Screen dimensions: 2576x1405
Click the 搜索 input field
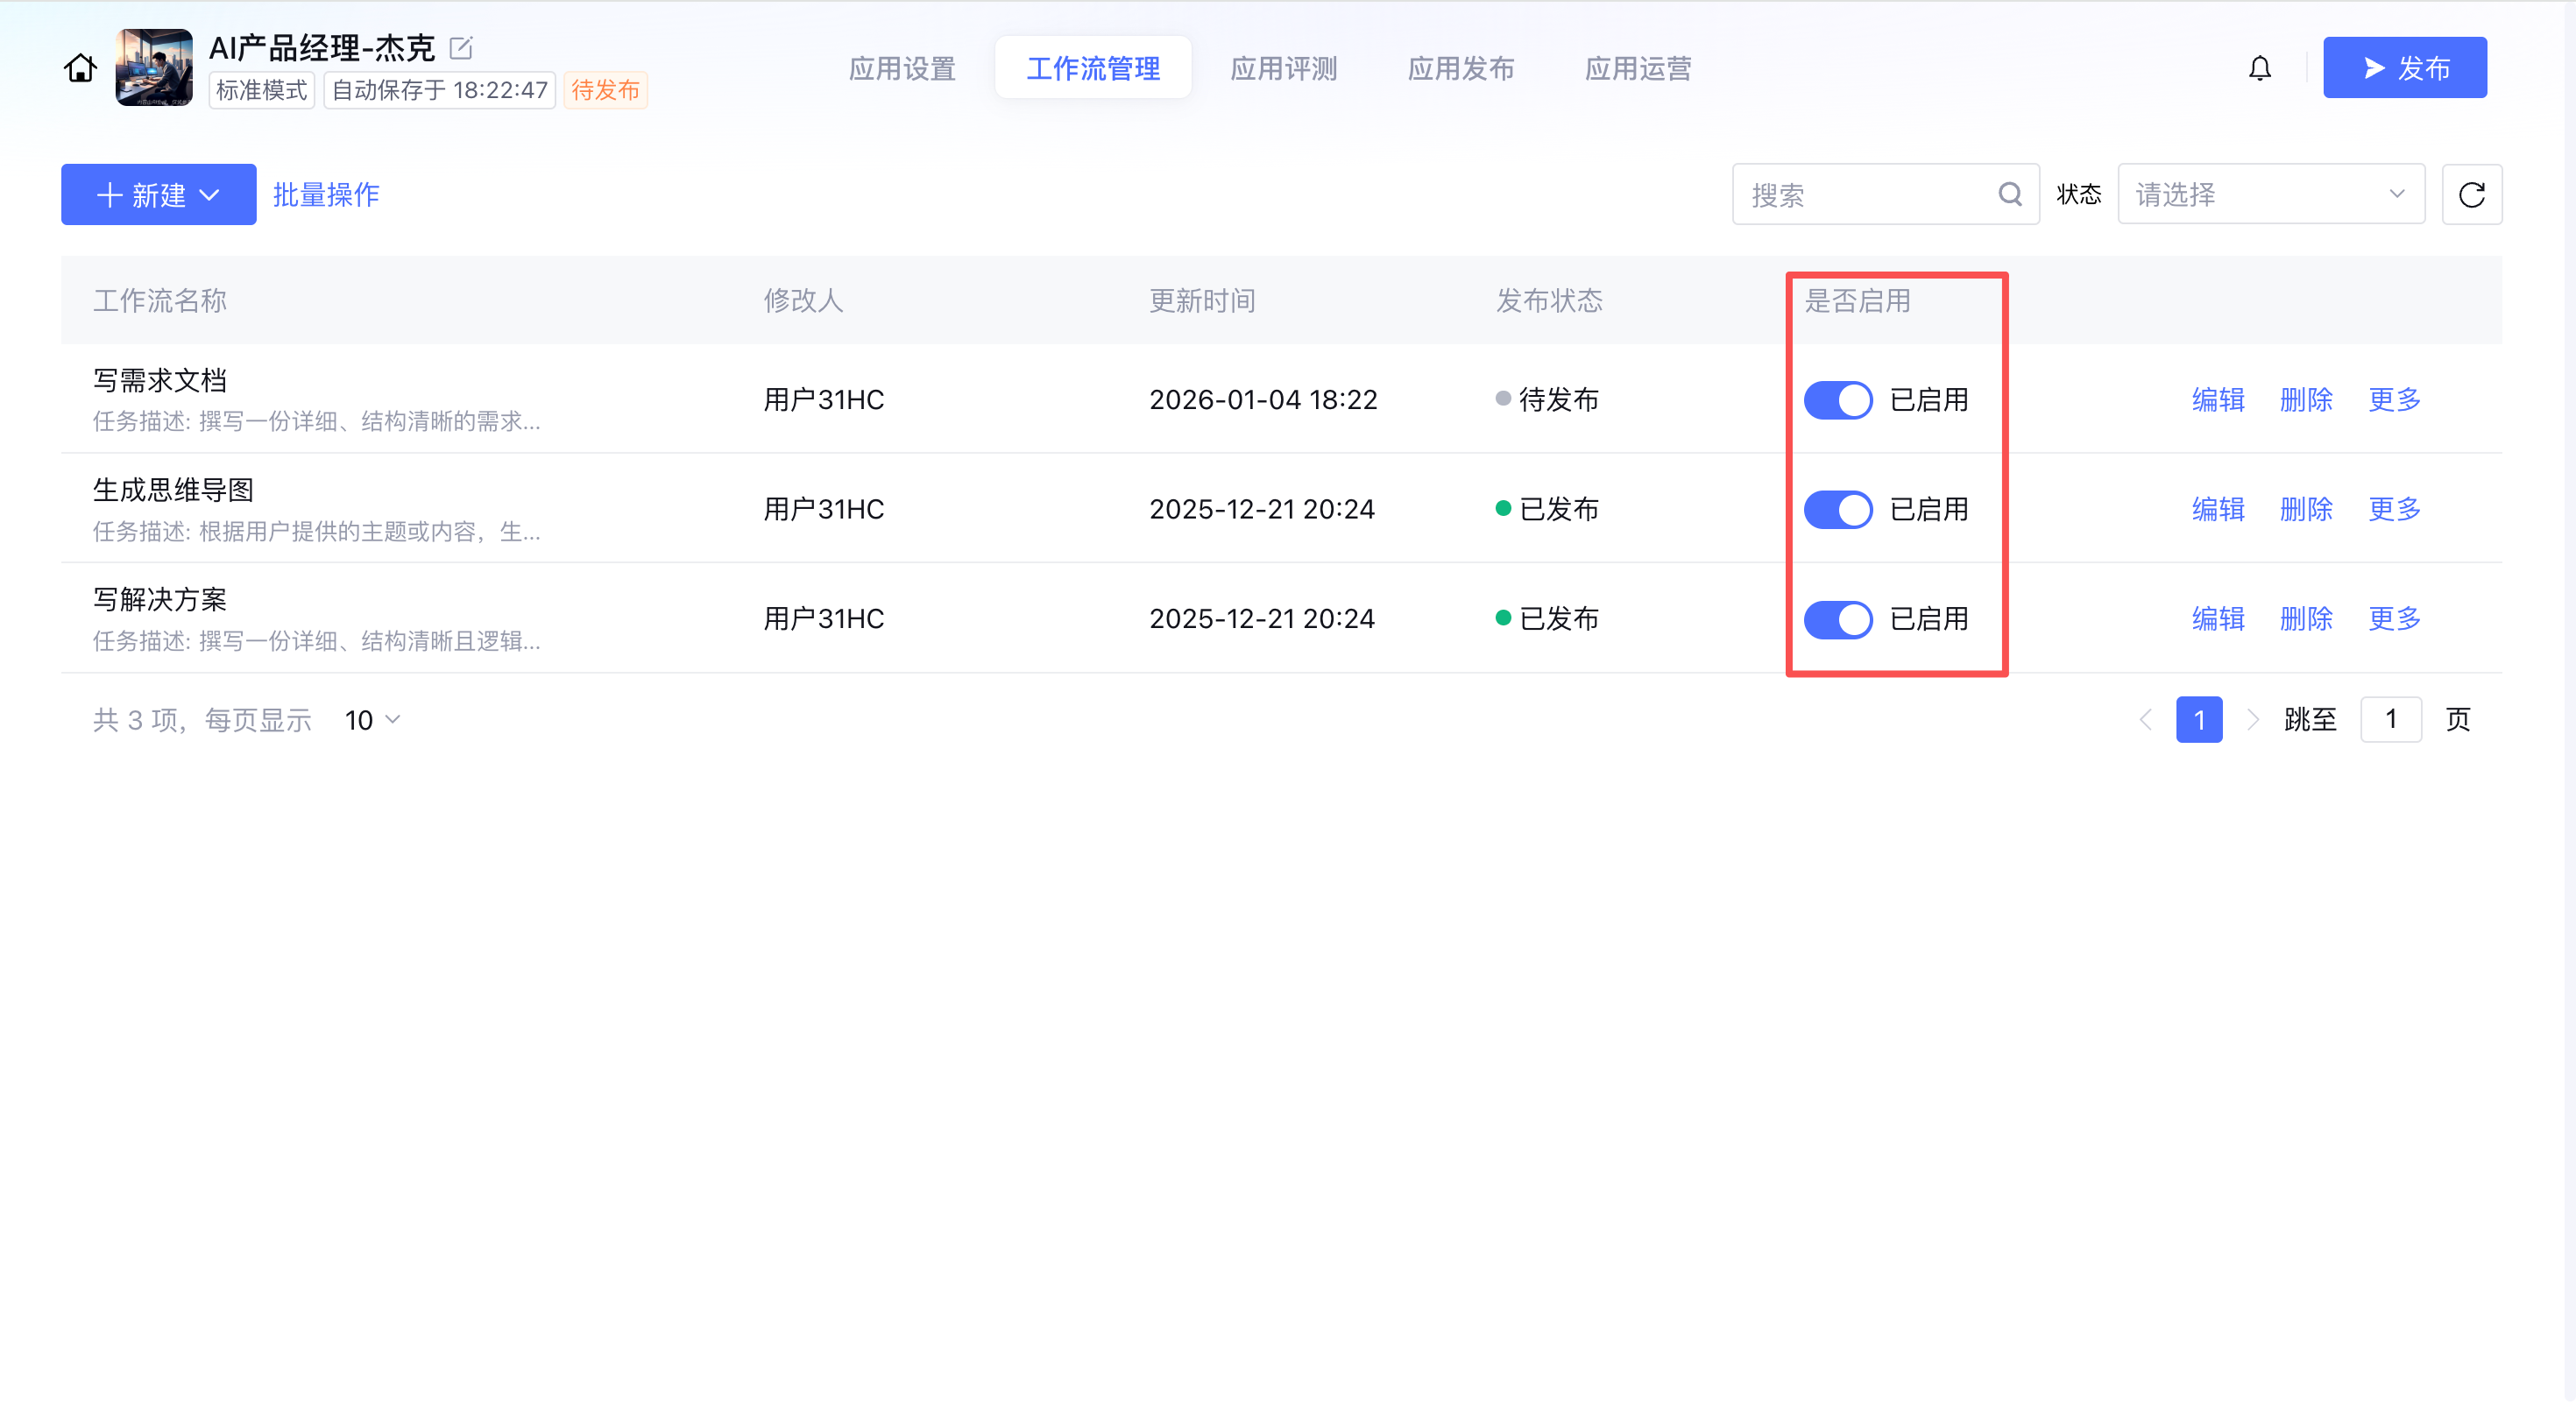tap(1865, 194)
